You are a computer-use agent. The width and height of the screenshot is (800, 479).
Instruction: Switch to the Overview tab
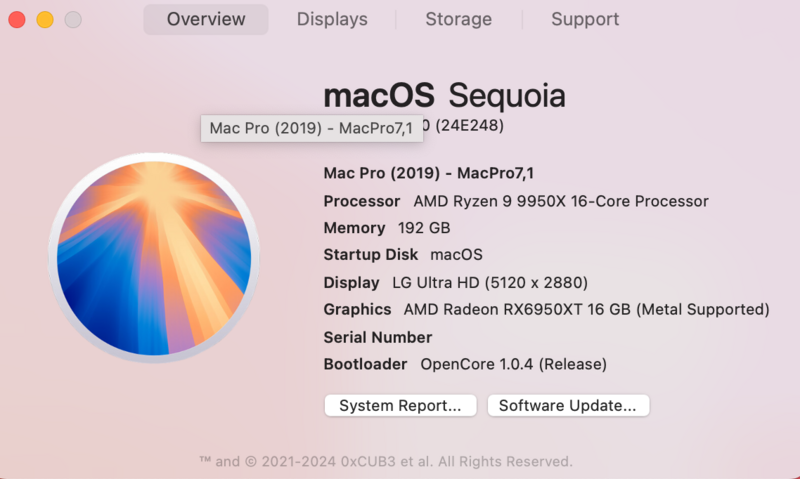click(206, 19)
